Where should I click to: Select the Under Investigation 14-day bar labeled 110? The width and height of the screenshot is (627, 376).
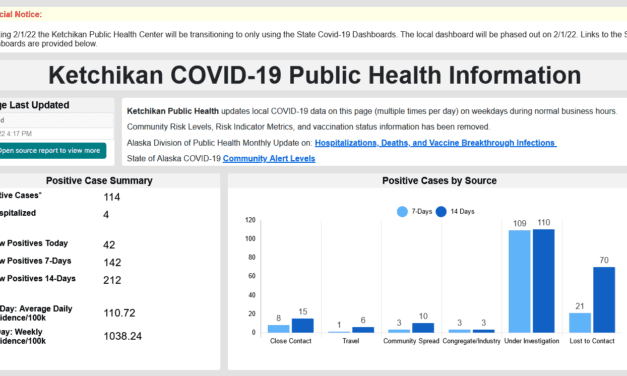[544, 281]
